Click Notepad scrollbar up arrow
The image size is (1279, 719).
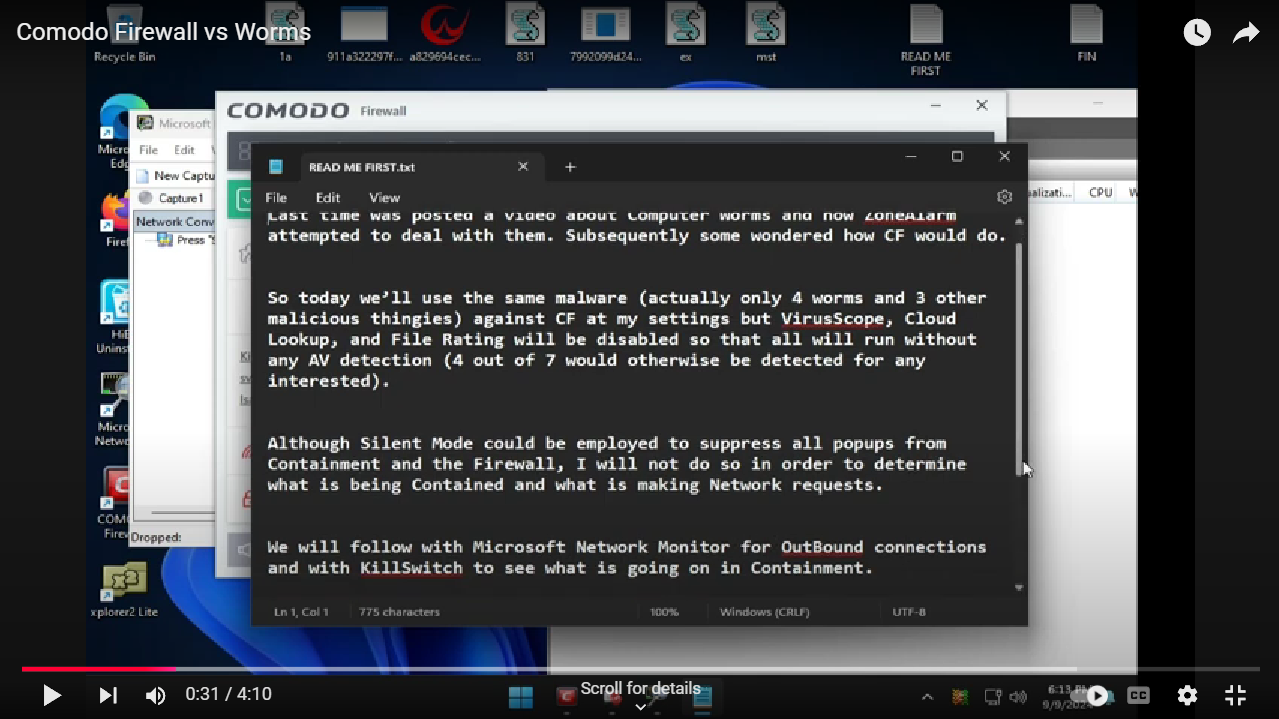1019,221
